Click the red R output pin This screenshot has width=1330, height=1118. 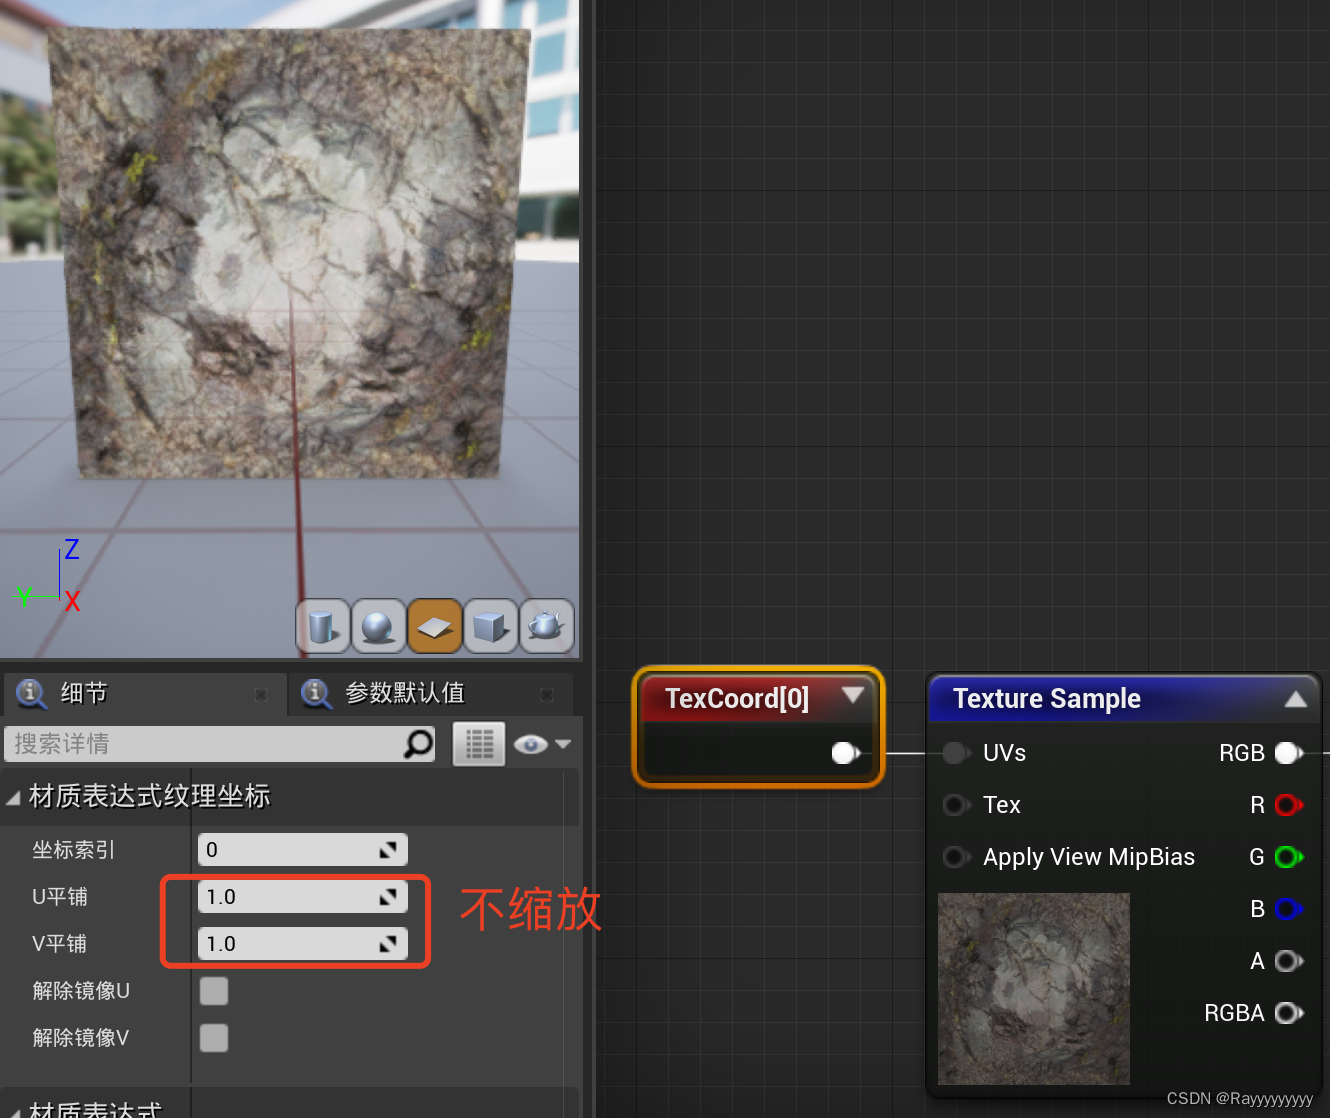(1289, 804)
